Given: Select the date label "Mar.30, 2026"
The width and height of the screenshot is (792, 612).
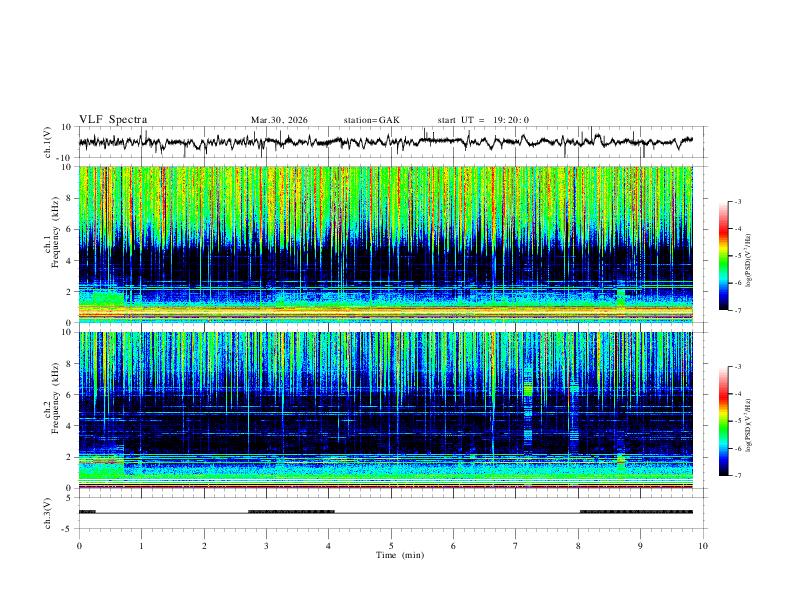Looking at the screenshot, I should click(279, 120).
